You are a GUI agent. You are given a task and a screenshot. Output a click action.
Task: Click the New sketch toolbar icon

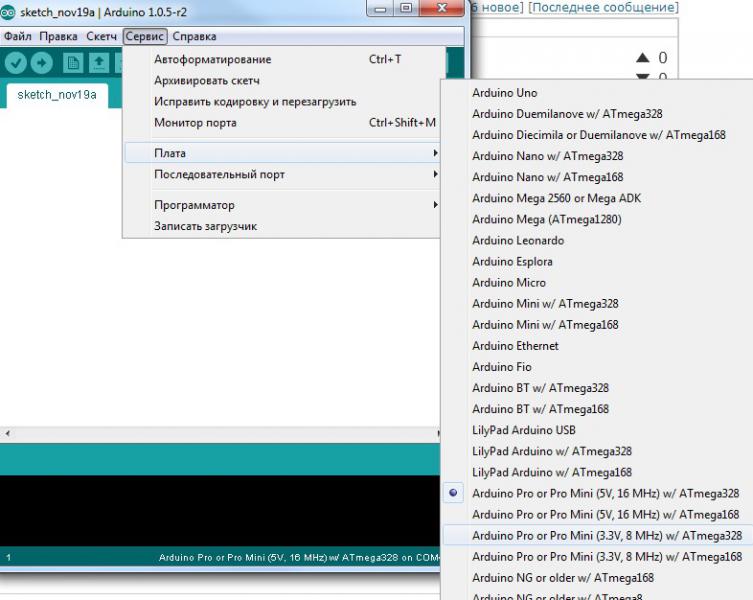tap(73, 63)
